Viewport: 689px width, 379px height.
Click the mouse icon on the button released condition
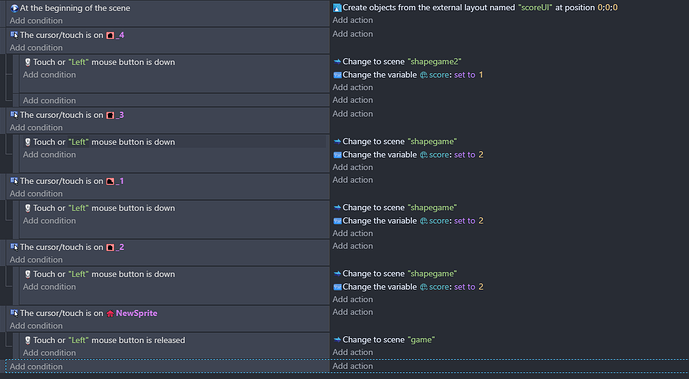28,340
